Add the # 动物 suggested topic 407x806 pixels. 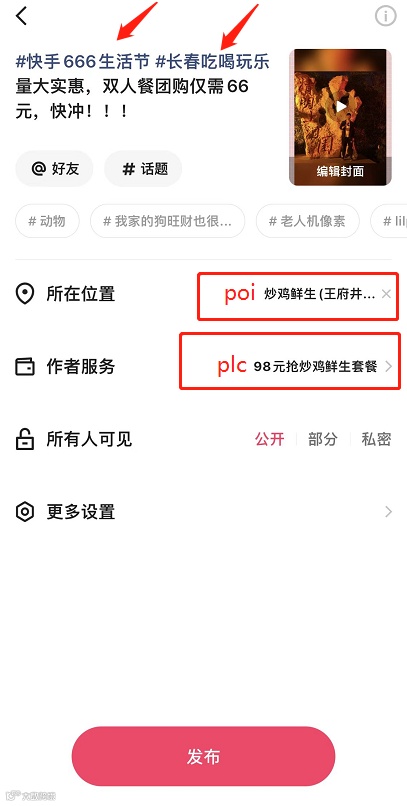(47, 221)
